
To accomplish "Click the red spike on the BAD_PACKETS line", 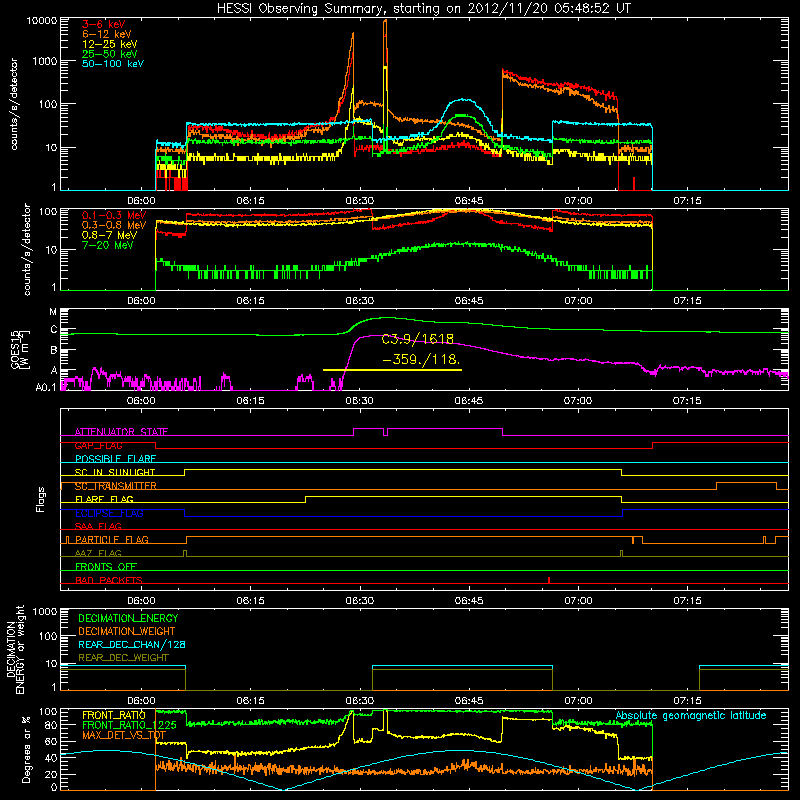I will pyautogui.click(x=548, y=580).
